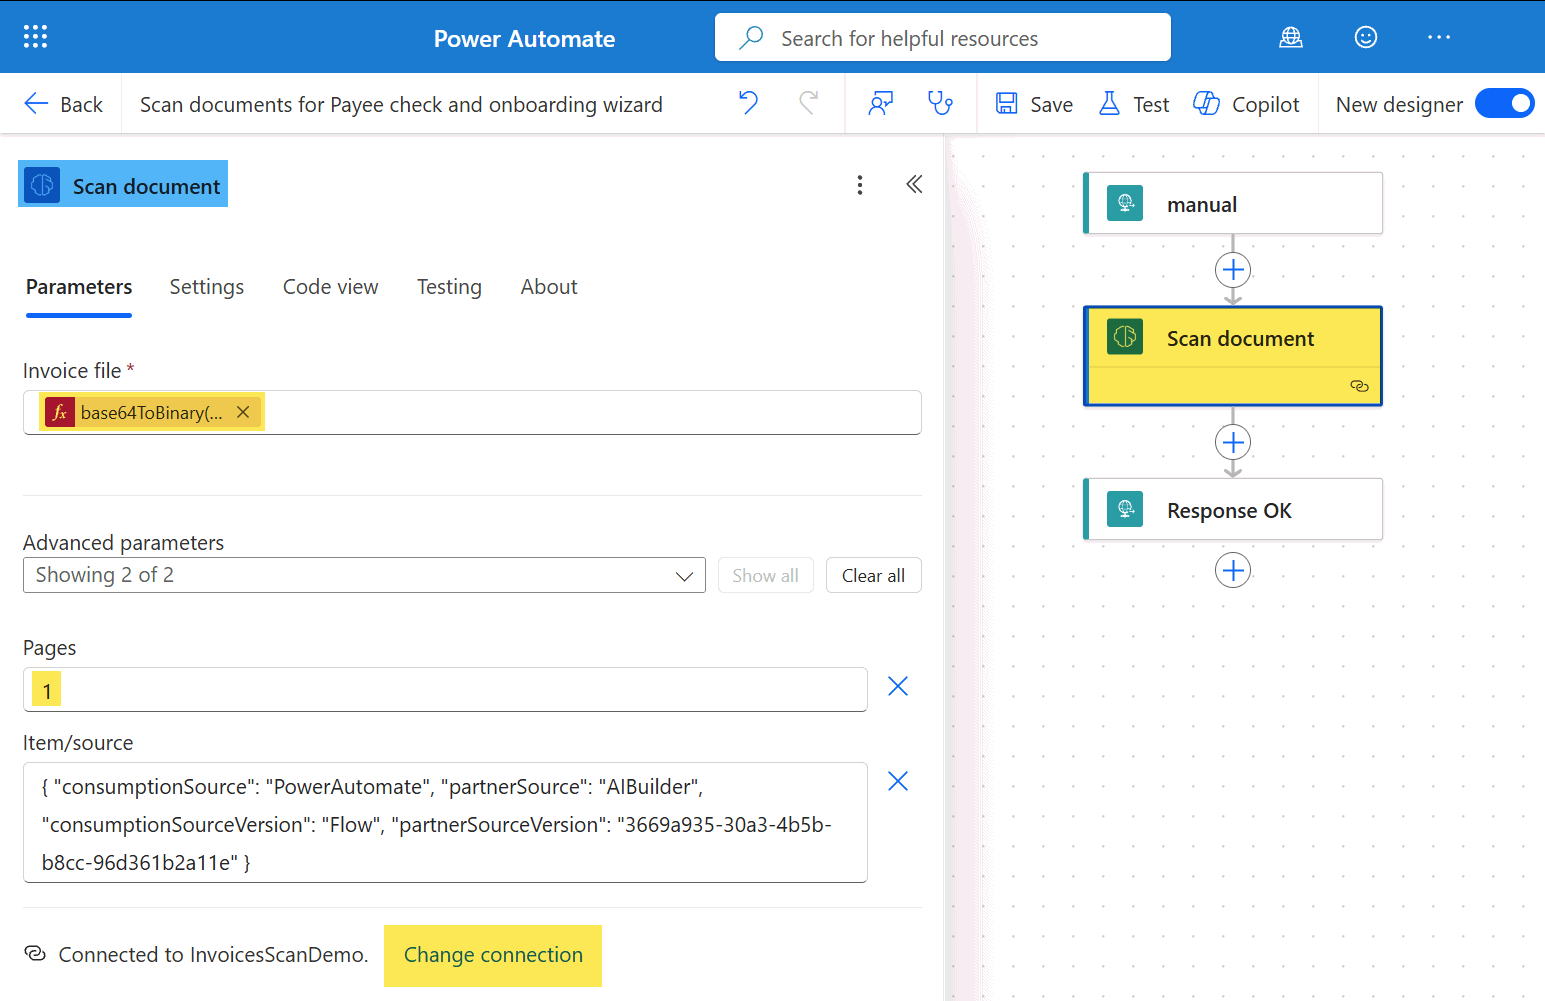The height and width of the screenshot is (1001, 1545).
Task: Add a step after Scan document
Action: (x=1233, y=442)
